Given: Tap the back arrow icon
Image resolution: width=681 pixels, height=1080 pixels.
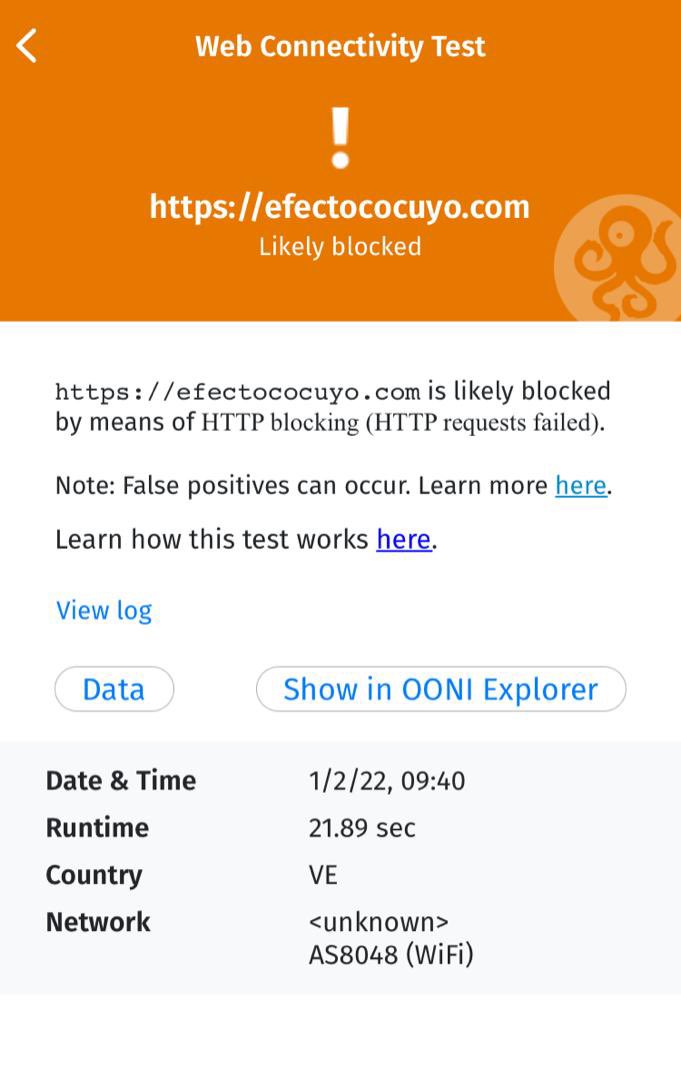Looking at the screenshot, I should tap(26, 46).
